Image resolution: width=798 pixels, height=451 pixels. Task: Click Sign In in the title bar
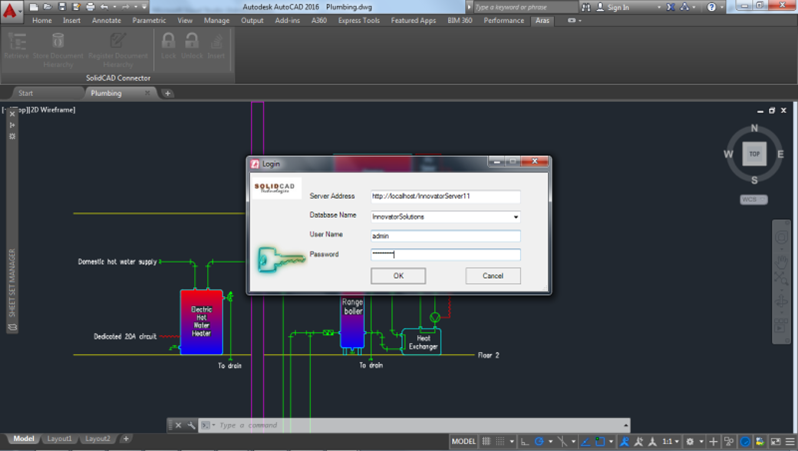coord(618,7)
